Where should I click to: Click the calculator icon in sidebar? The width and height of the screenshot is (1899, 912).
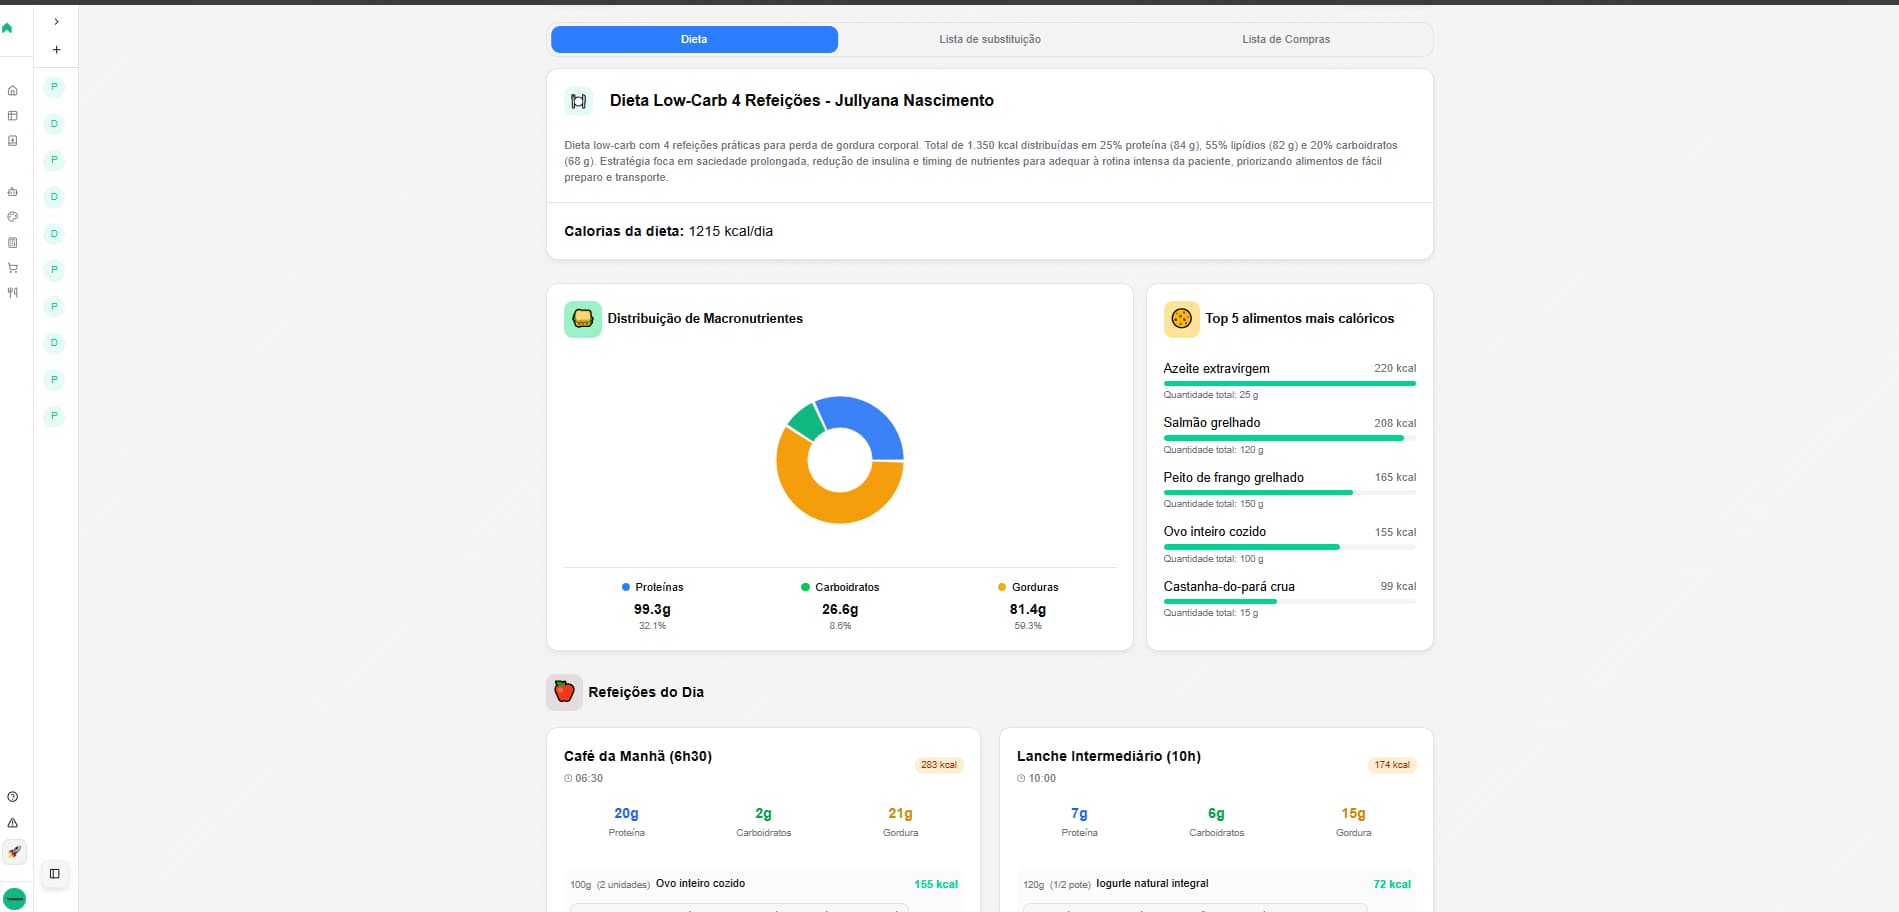[x=12, y=242]
